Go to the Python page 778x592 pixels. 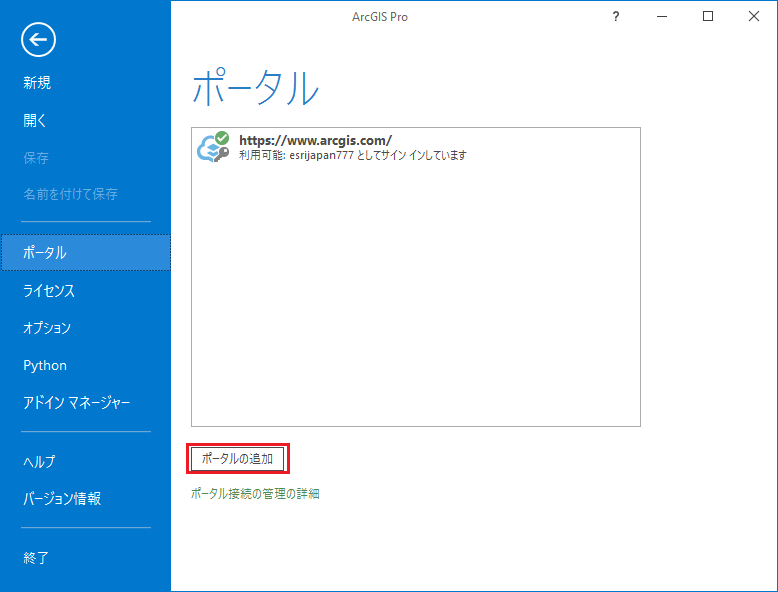pos(45,365)
